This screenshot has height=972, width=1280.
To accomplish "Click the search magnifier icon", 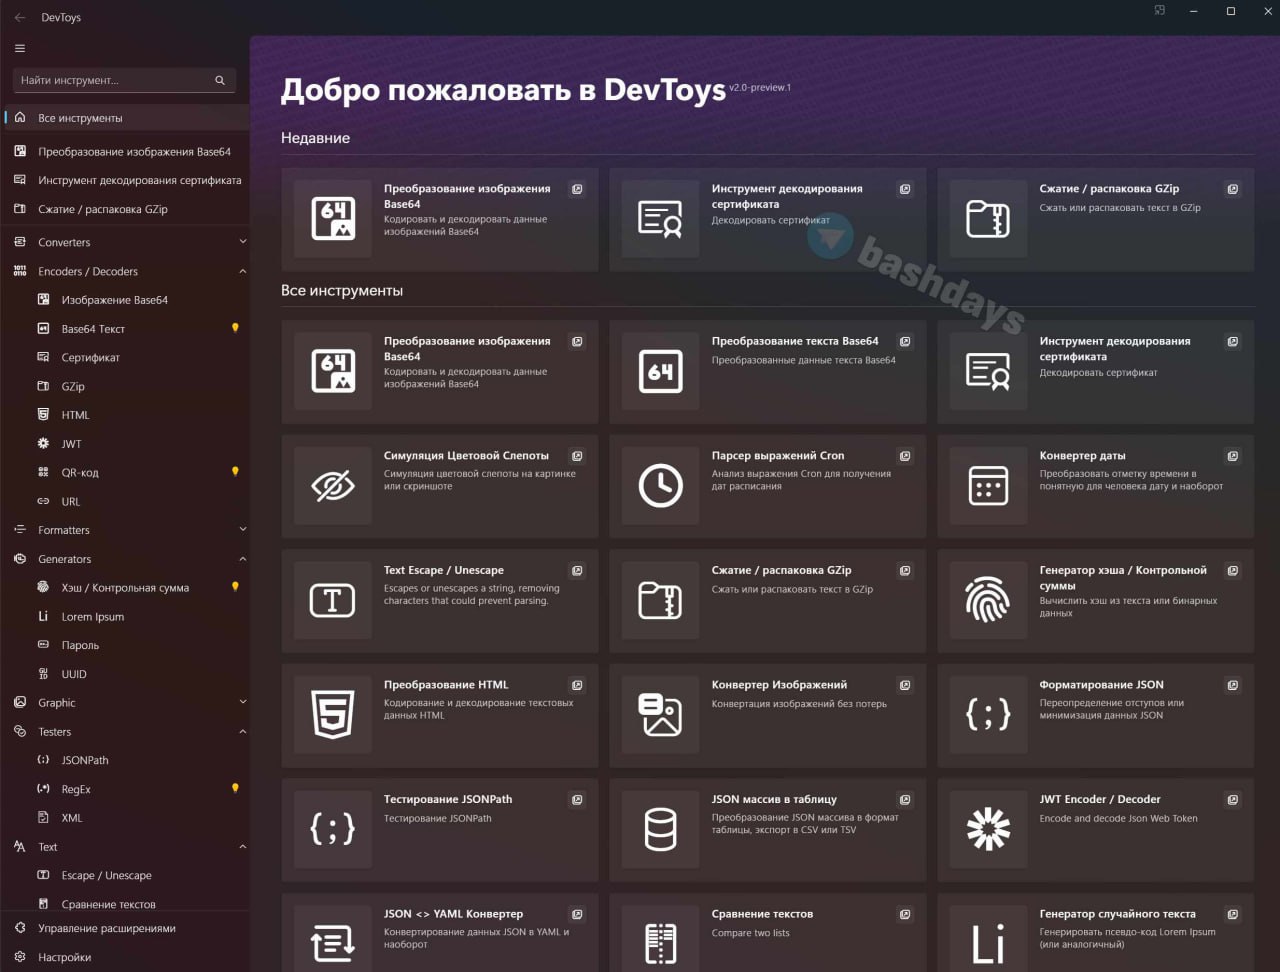I will (x=220, y=80).
